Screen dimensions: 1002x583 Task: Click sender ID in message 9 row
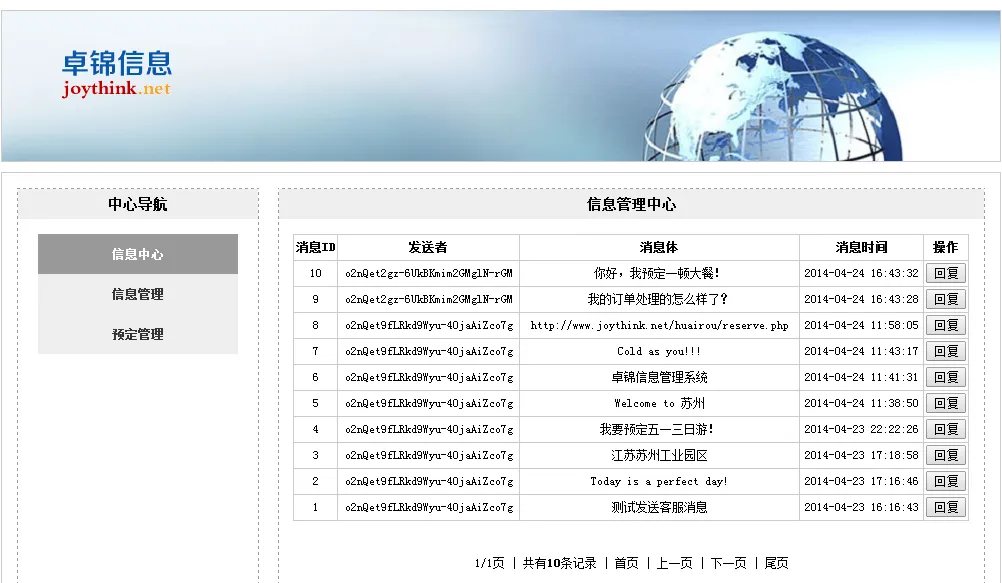point(429,299)
